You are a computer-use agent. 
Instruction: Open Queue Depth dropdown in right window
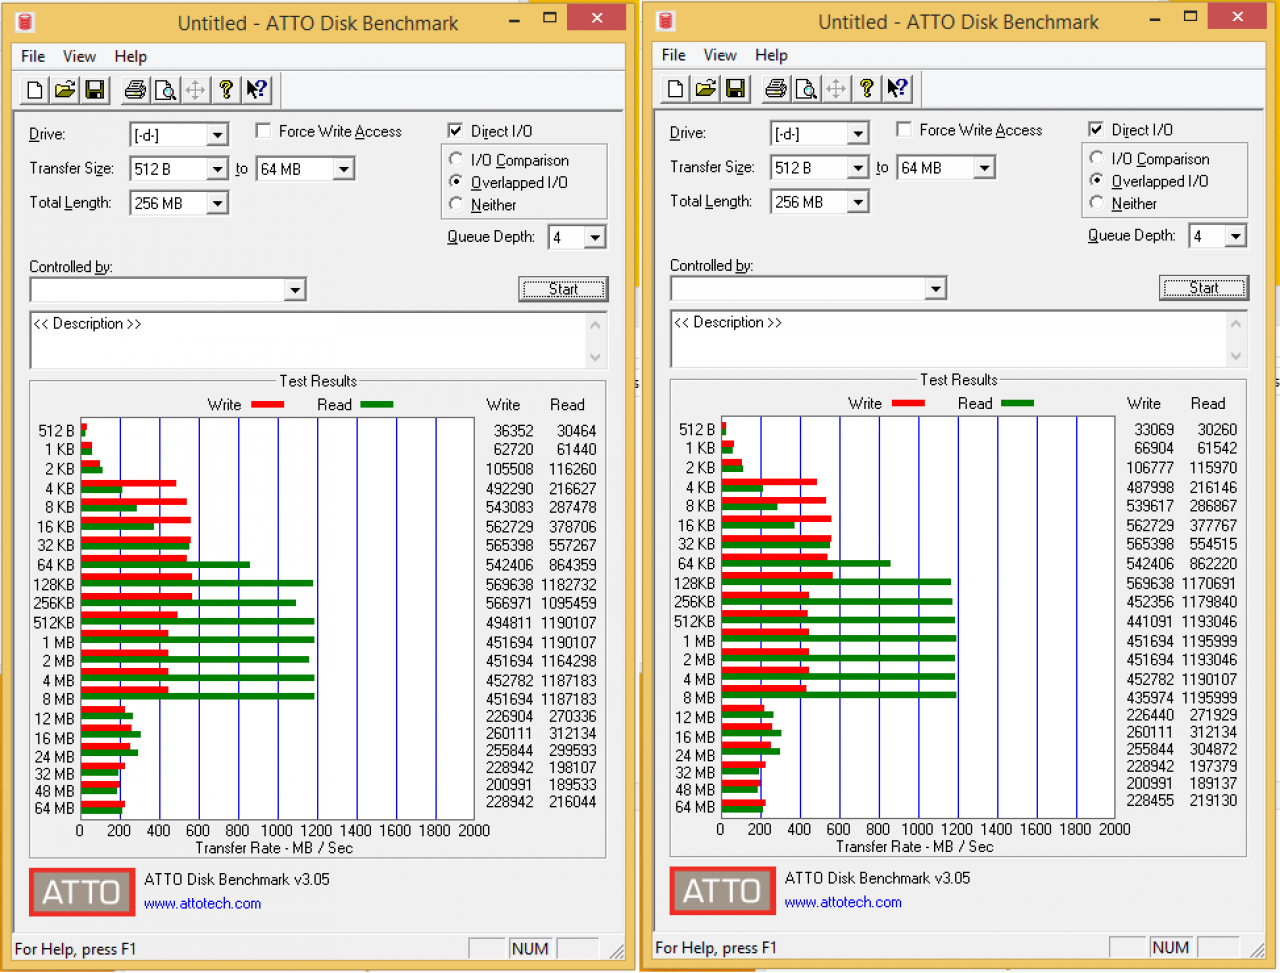pos(1237,236)
